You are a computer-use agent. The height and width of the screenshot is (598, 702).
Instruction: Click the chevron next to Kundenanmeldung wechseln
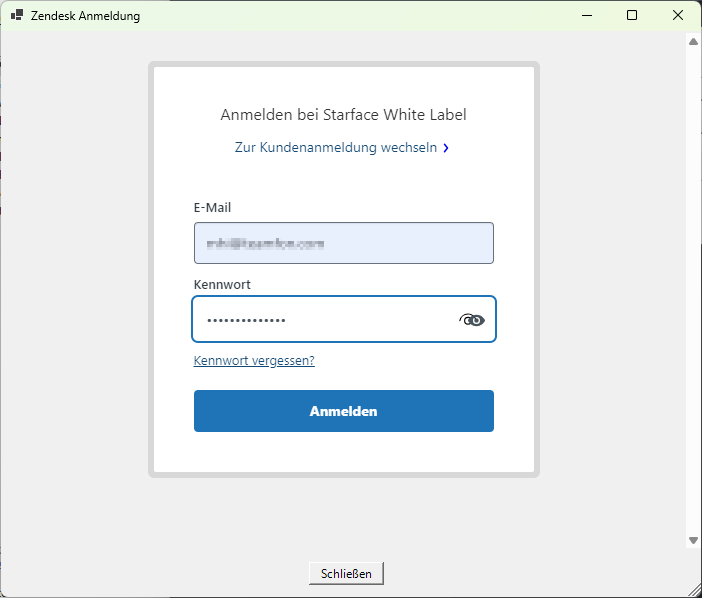click(446, 148)
